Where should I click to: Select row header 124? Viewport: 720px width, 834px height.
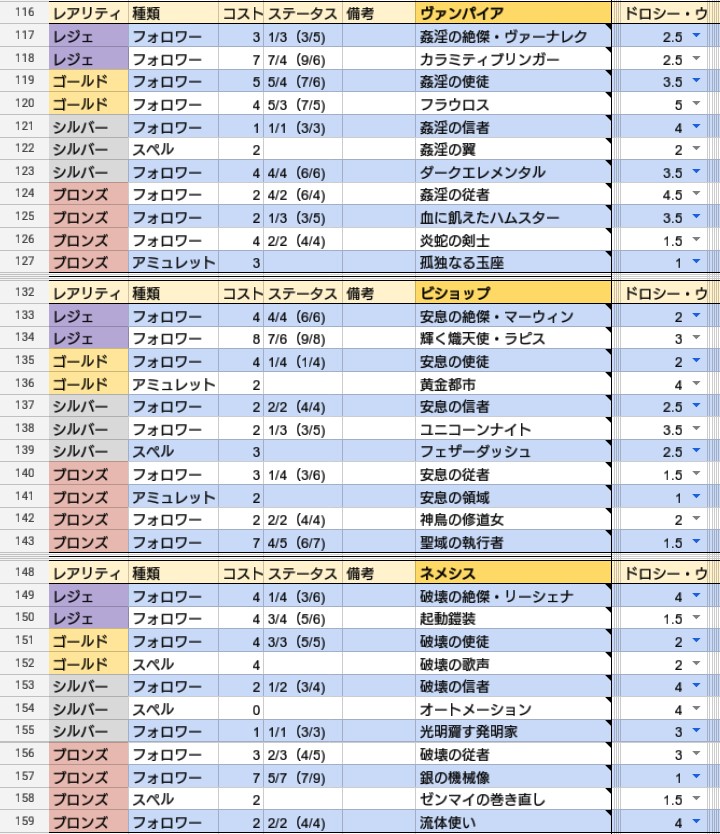point(24,194)
